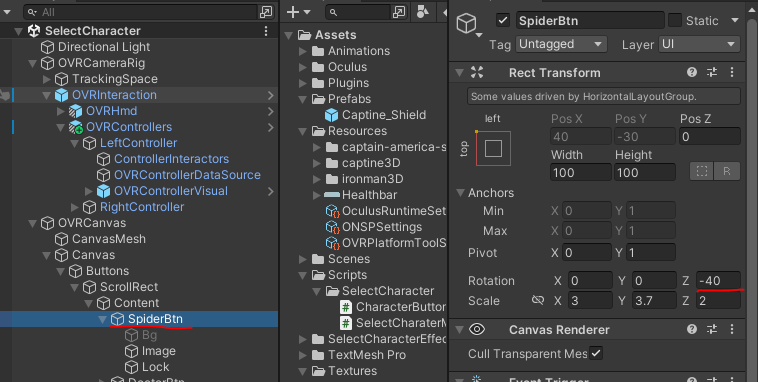Click Pos Z field
Viewport: 758px width, 382px height.
pos(709,136)
